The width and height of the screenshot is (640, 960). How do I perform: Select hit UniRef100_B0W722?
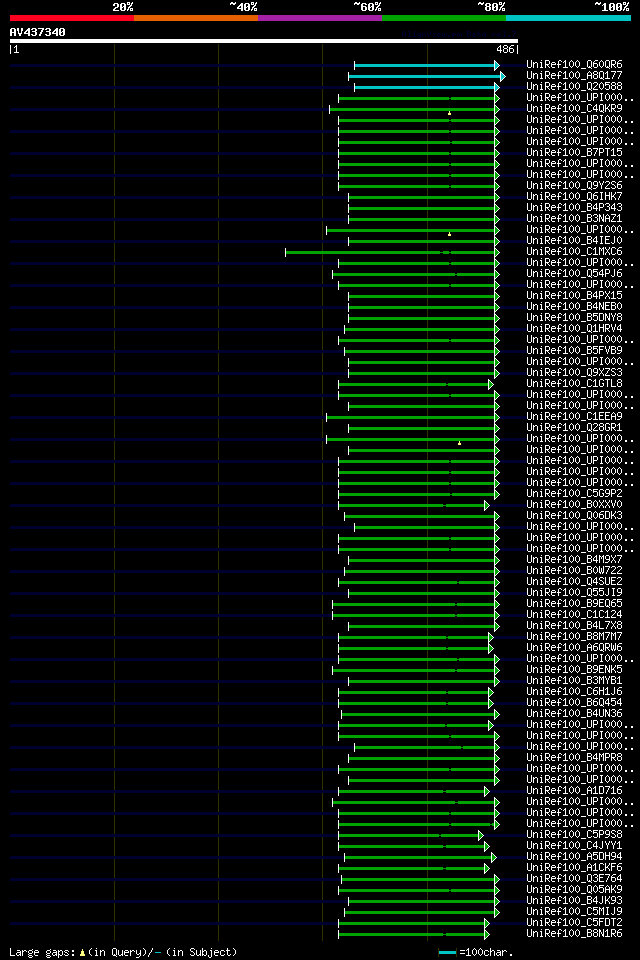574,571
